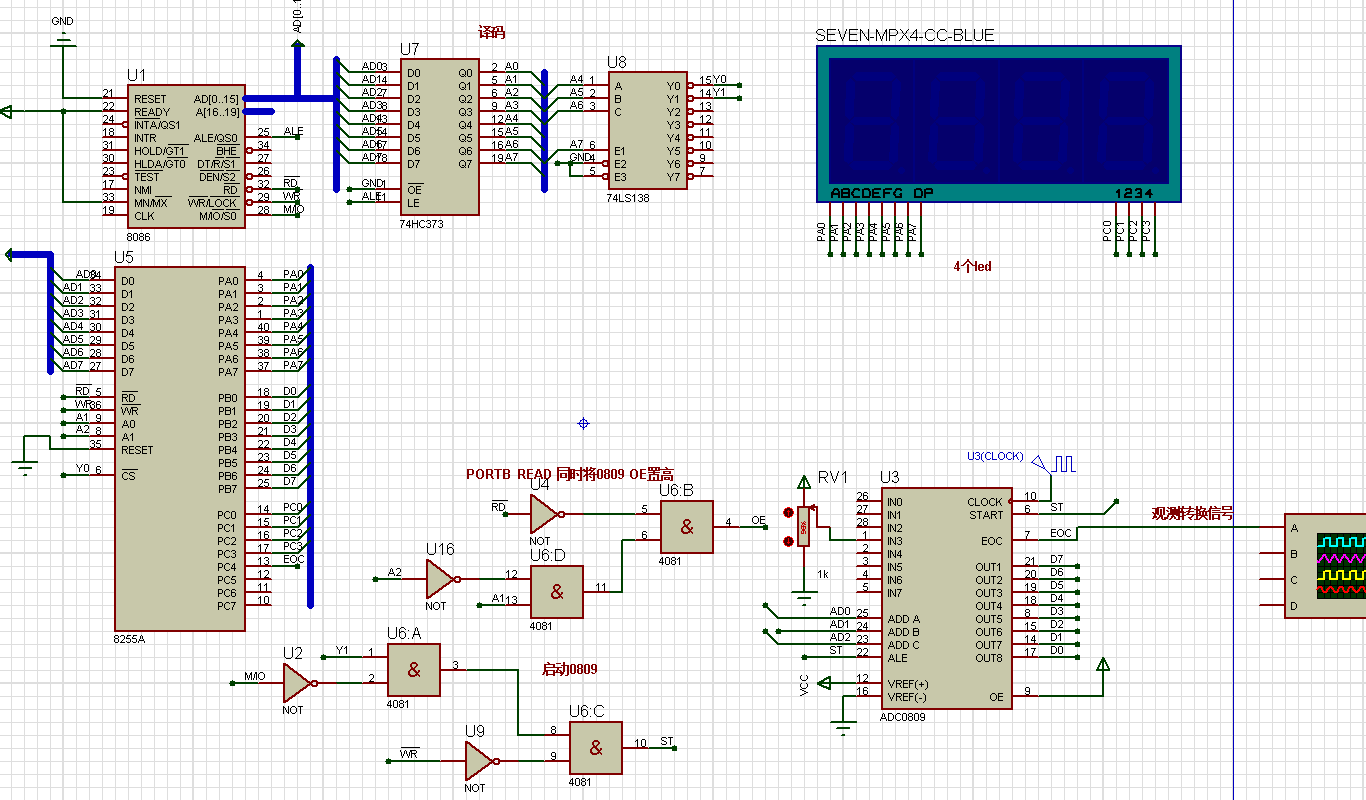Select the U6:C AND gate
The width and height of the screenshot is (1366, 800).
tap(595, 748)
